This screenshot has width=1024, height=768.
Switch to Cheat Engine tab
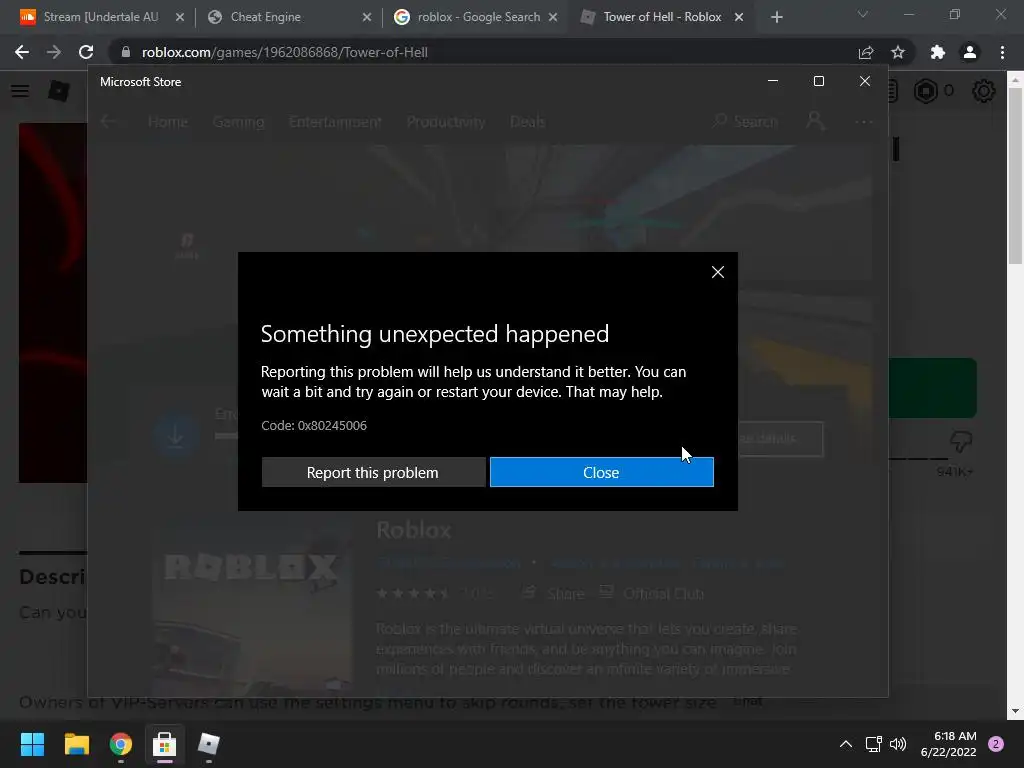(287, 17)
